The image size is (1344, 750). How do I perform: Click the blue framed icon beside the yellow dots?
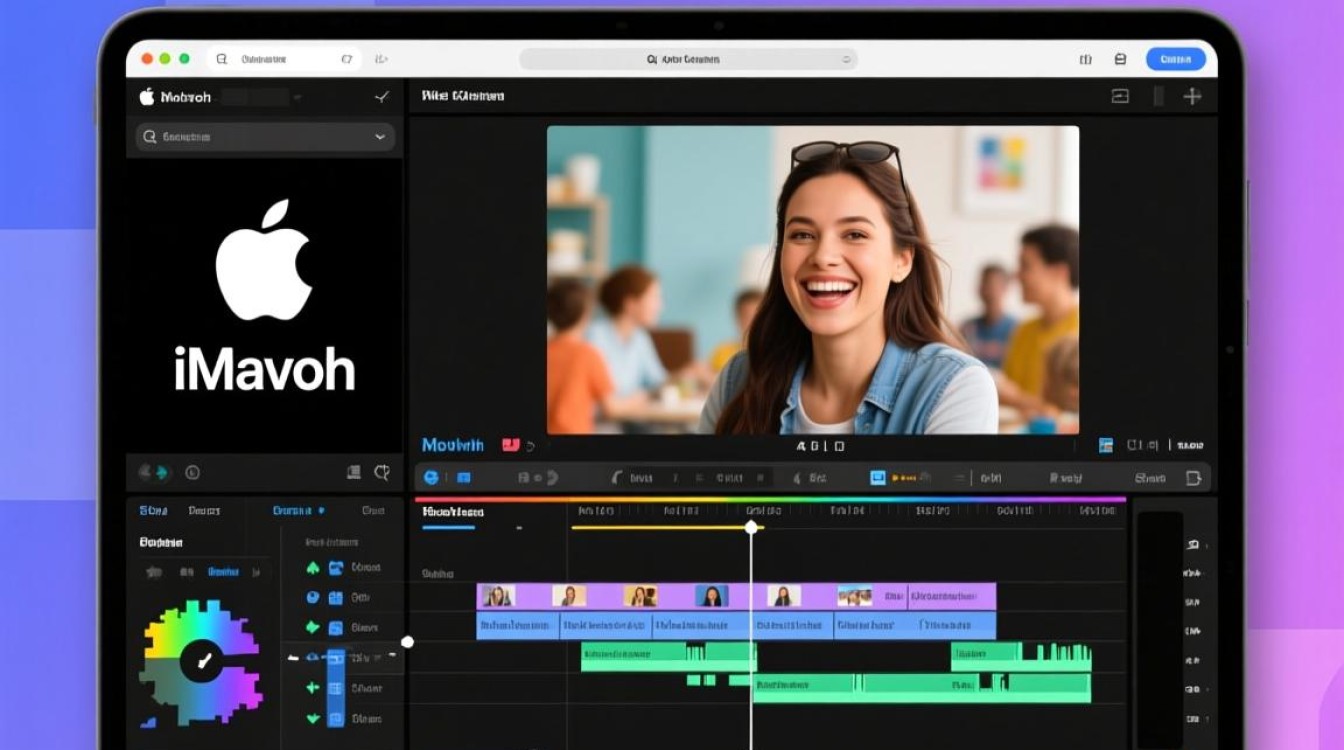click(878, 478)
